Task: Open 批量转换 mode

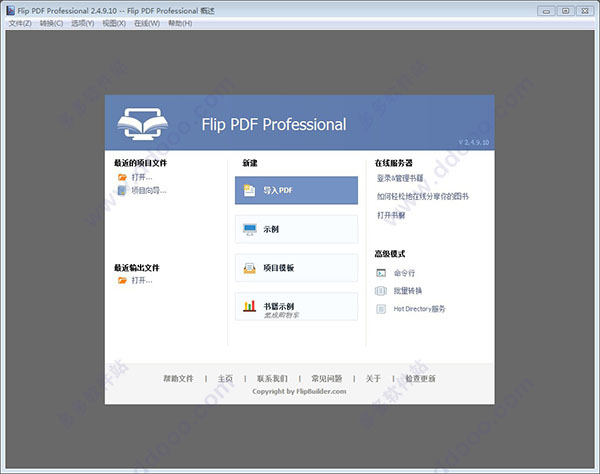Action: pos(408,291)
